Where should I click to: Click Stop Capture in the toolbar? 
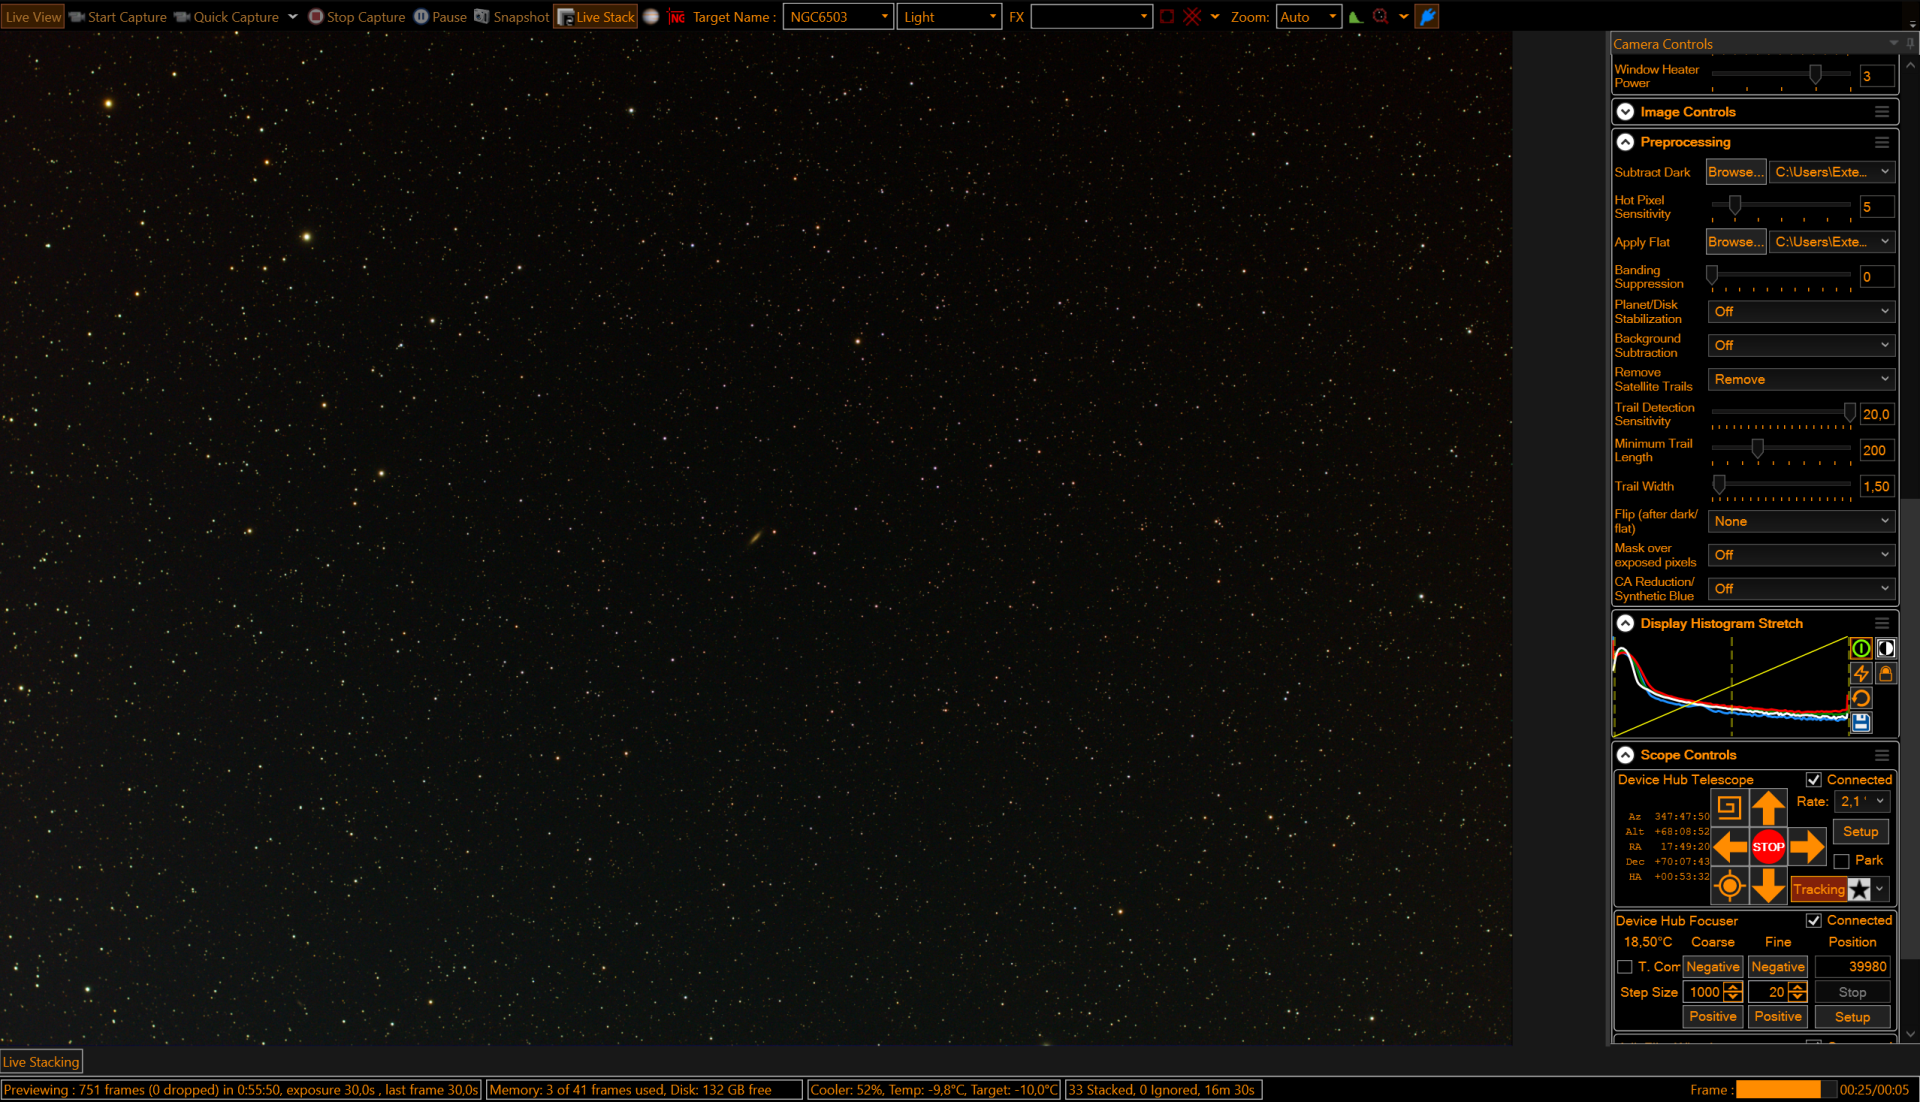357,17
